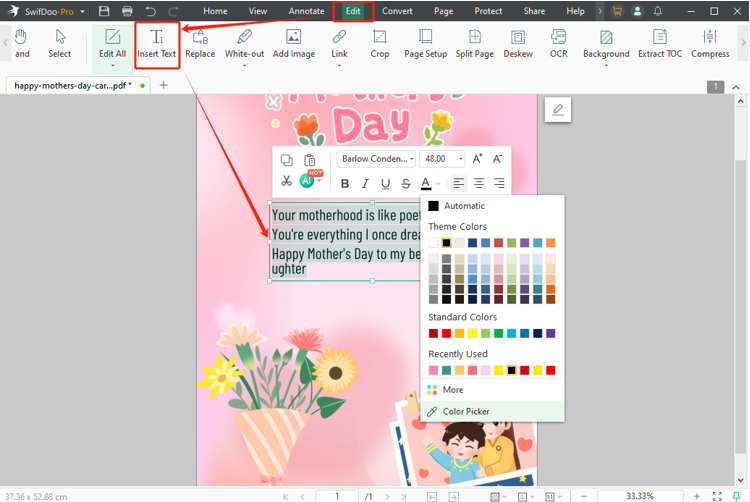Collapse the ribbon with the up chevron
Image resolution: width=750 pixels, height=502 pixels.
tap(736, 87)
